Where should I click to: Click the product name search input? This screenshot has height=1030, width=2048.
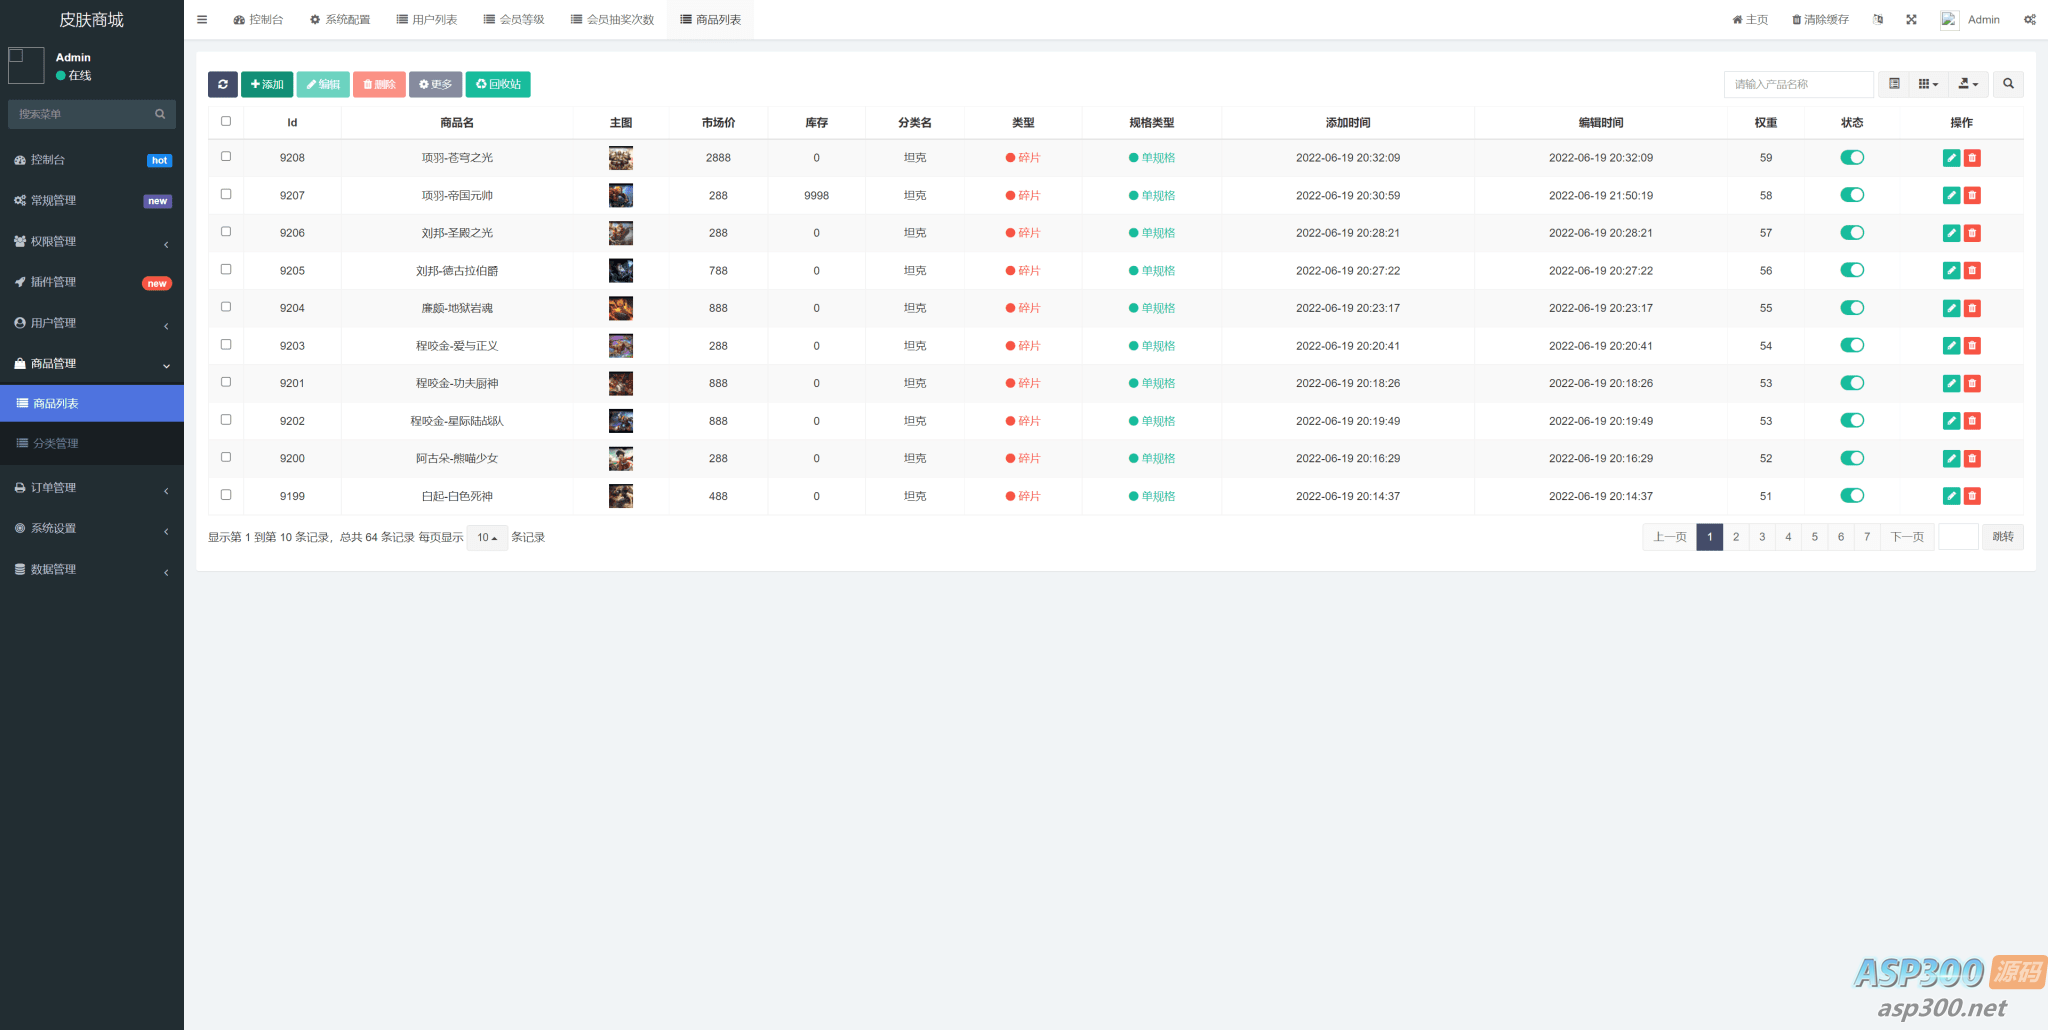click(1798, 85)
